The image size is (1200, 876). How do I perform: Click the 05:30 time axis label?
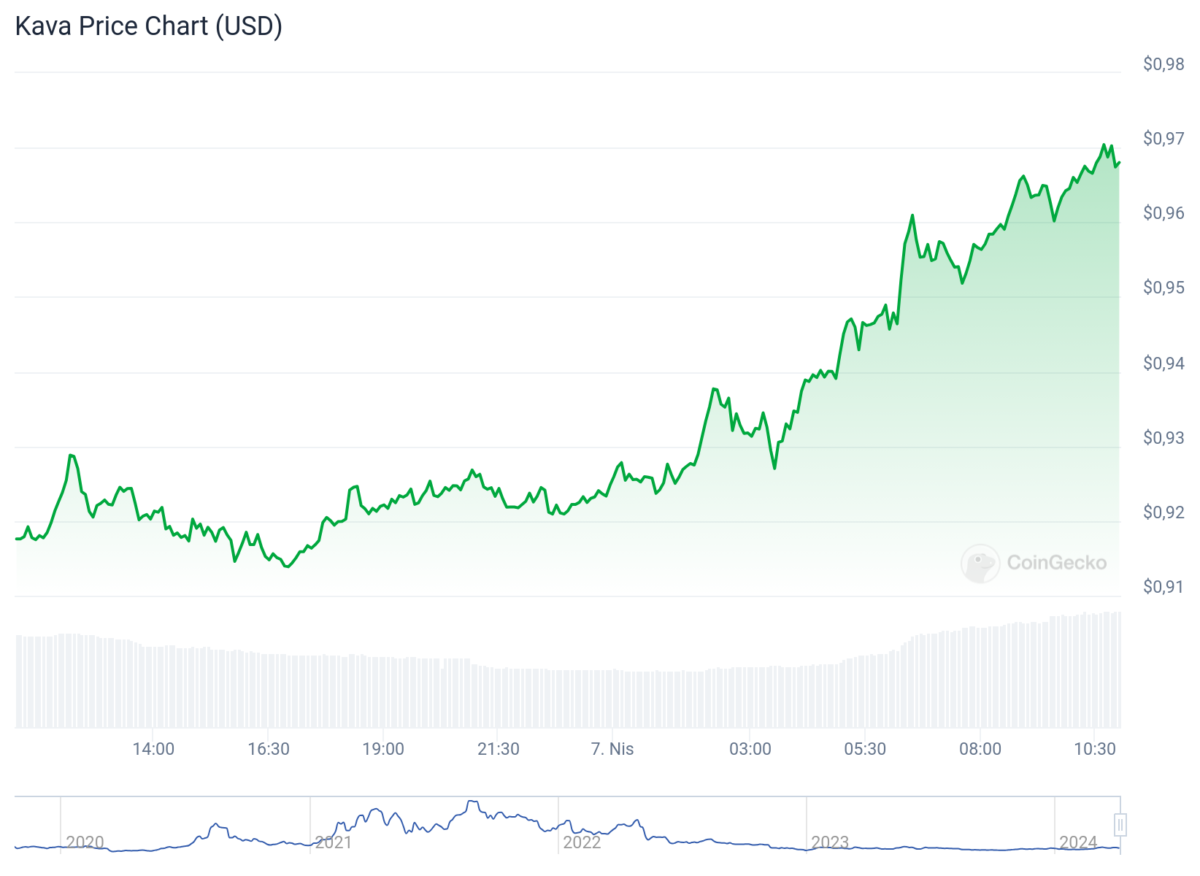click(865, 749)
